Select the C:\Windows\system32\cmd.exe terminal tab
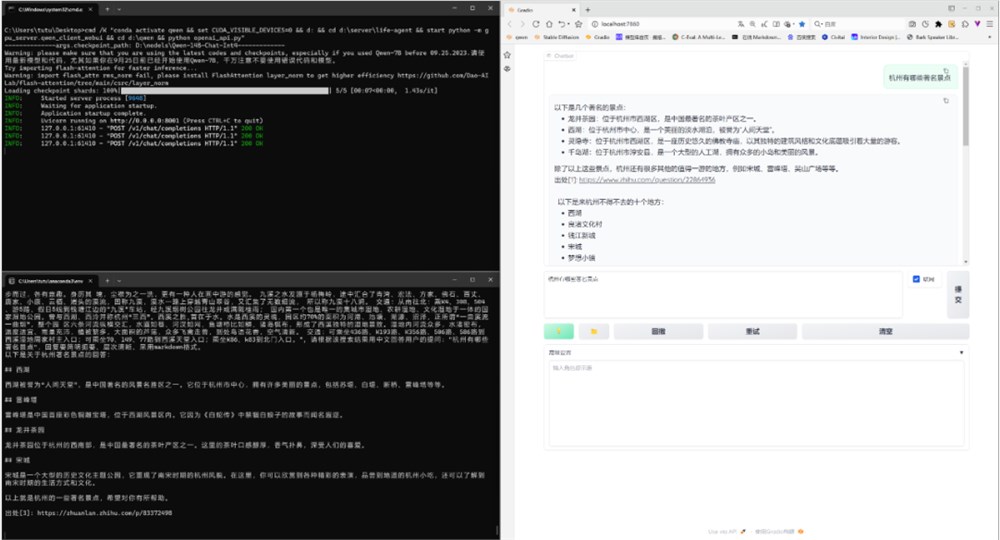1000x540 pixels. pos(52,10)
